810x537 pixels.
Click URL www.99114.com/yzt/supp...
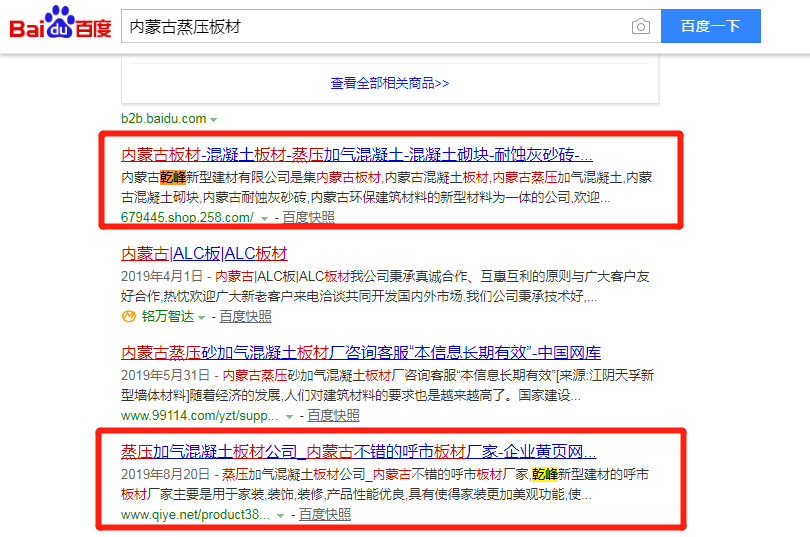click(199, 416)
